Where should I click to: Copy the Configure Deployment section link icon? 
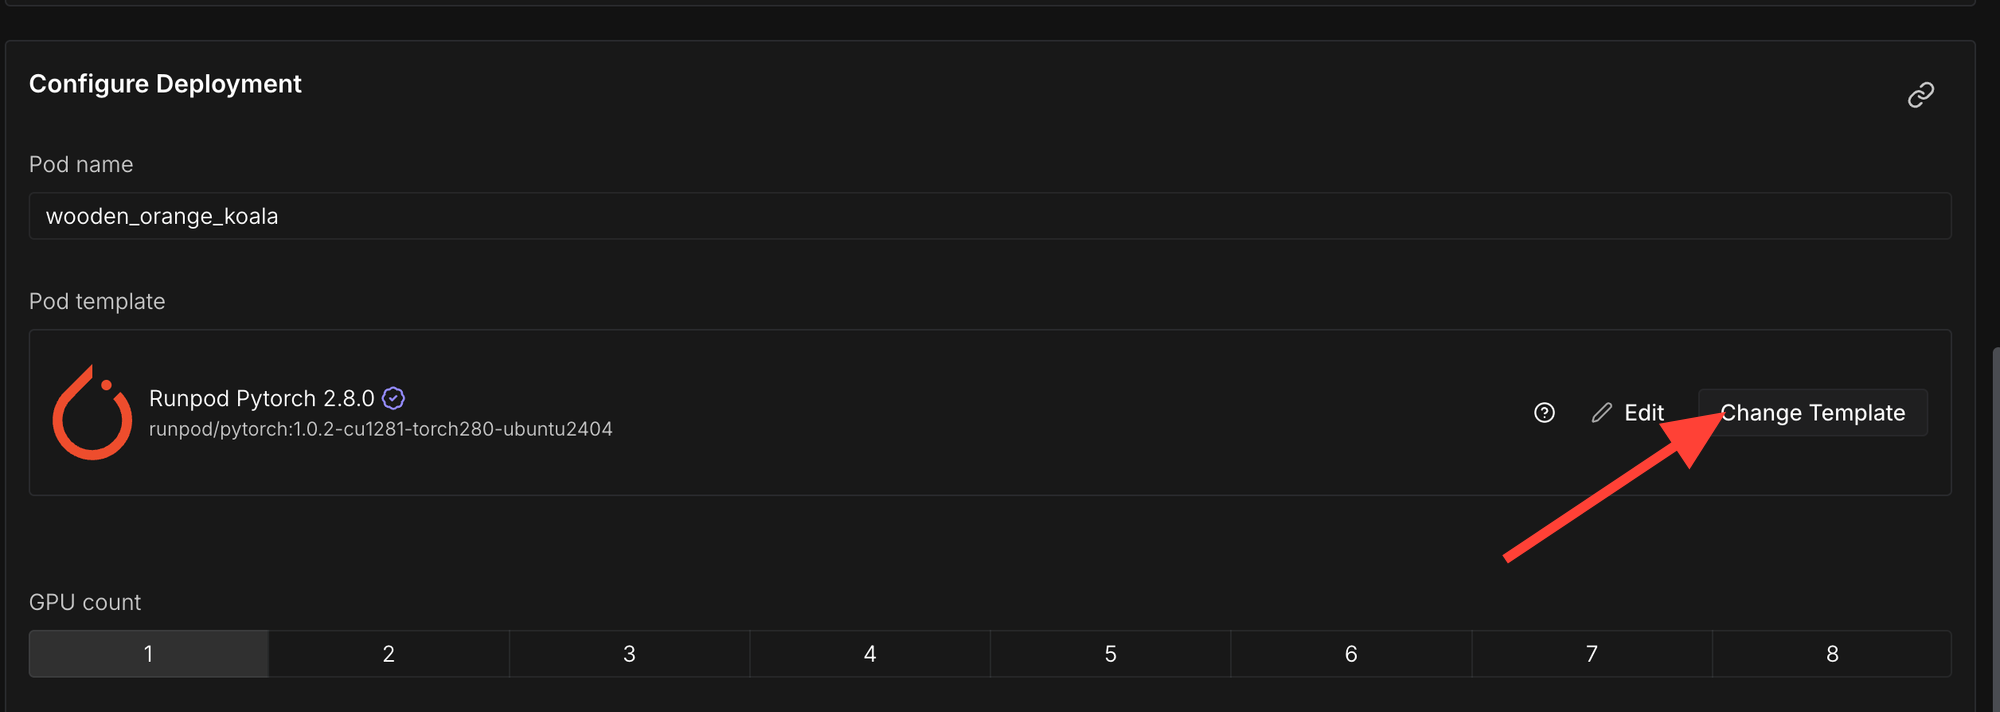tap(1920, 95)
